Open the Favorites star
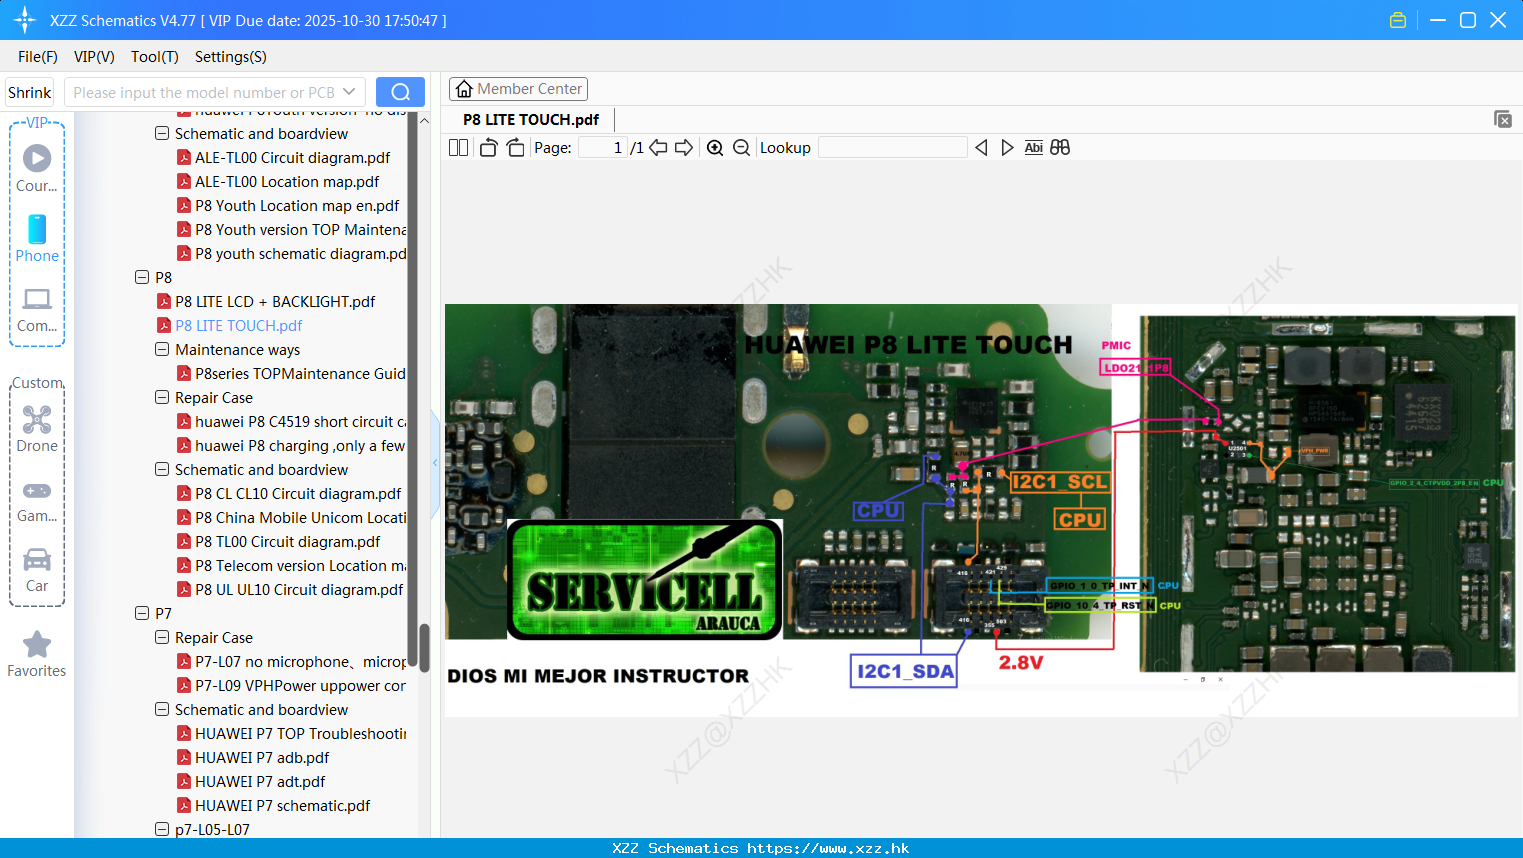The width and height of the screenshot is (1523, 858). pos(37,654)
